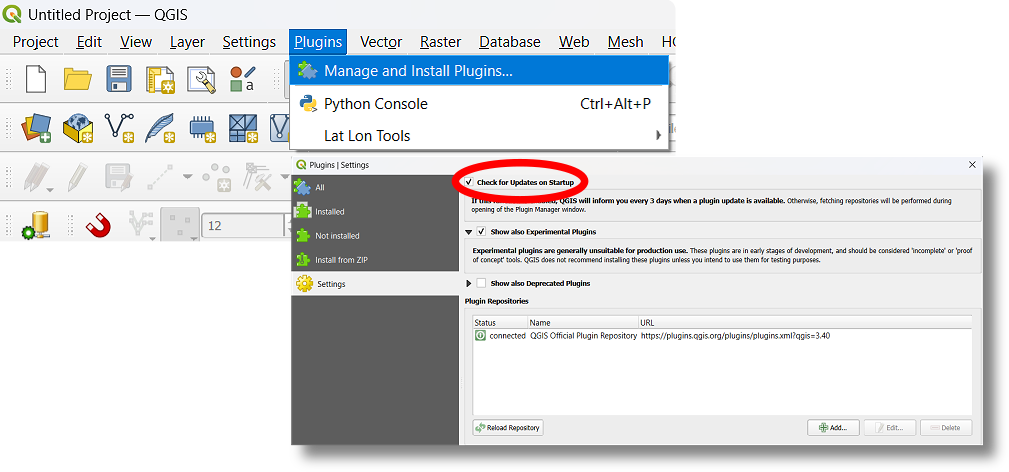This screenshot has width=1009, height=472.
Task: Open a project with the yellow folder icon
Action: (78, 79)
